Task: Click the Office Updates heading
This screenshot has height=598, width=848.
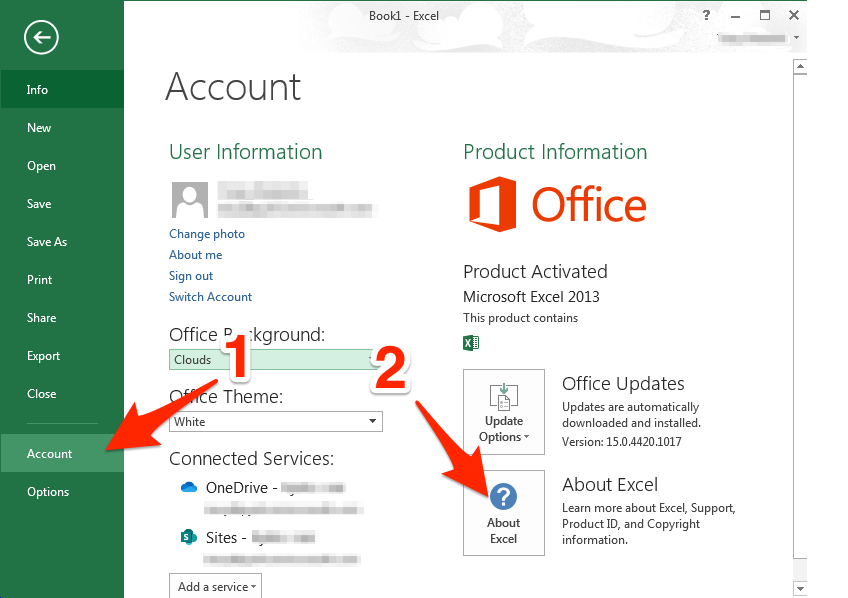Action: [x=623, y=383]
